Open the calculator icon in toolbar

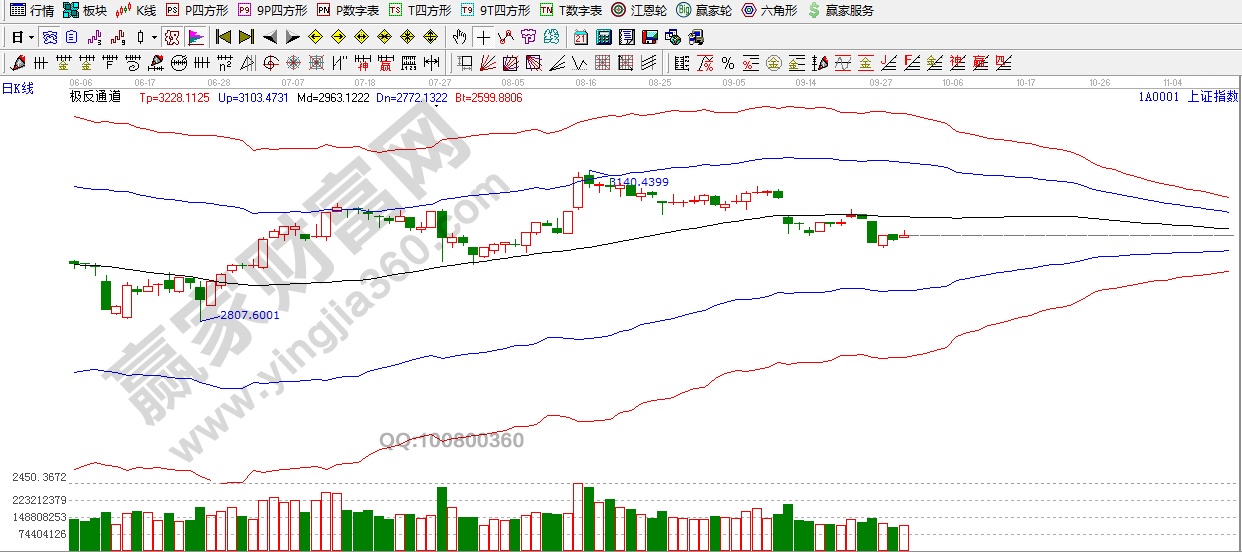click(x=603, y=38)
